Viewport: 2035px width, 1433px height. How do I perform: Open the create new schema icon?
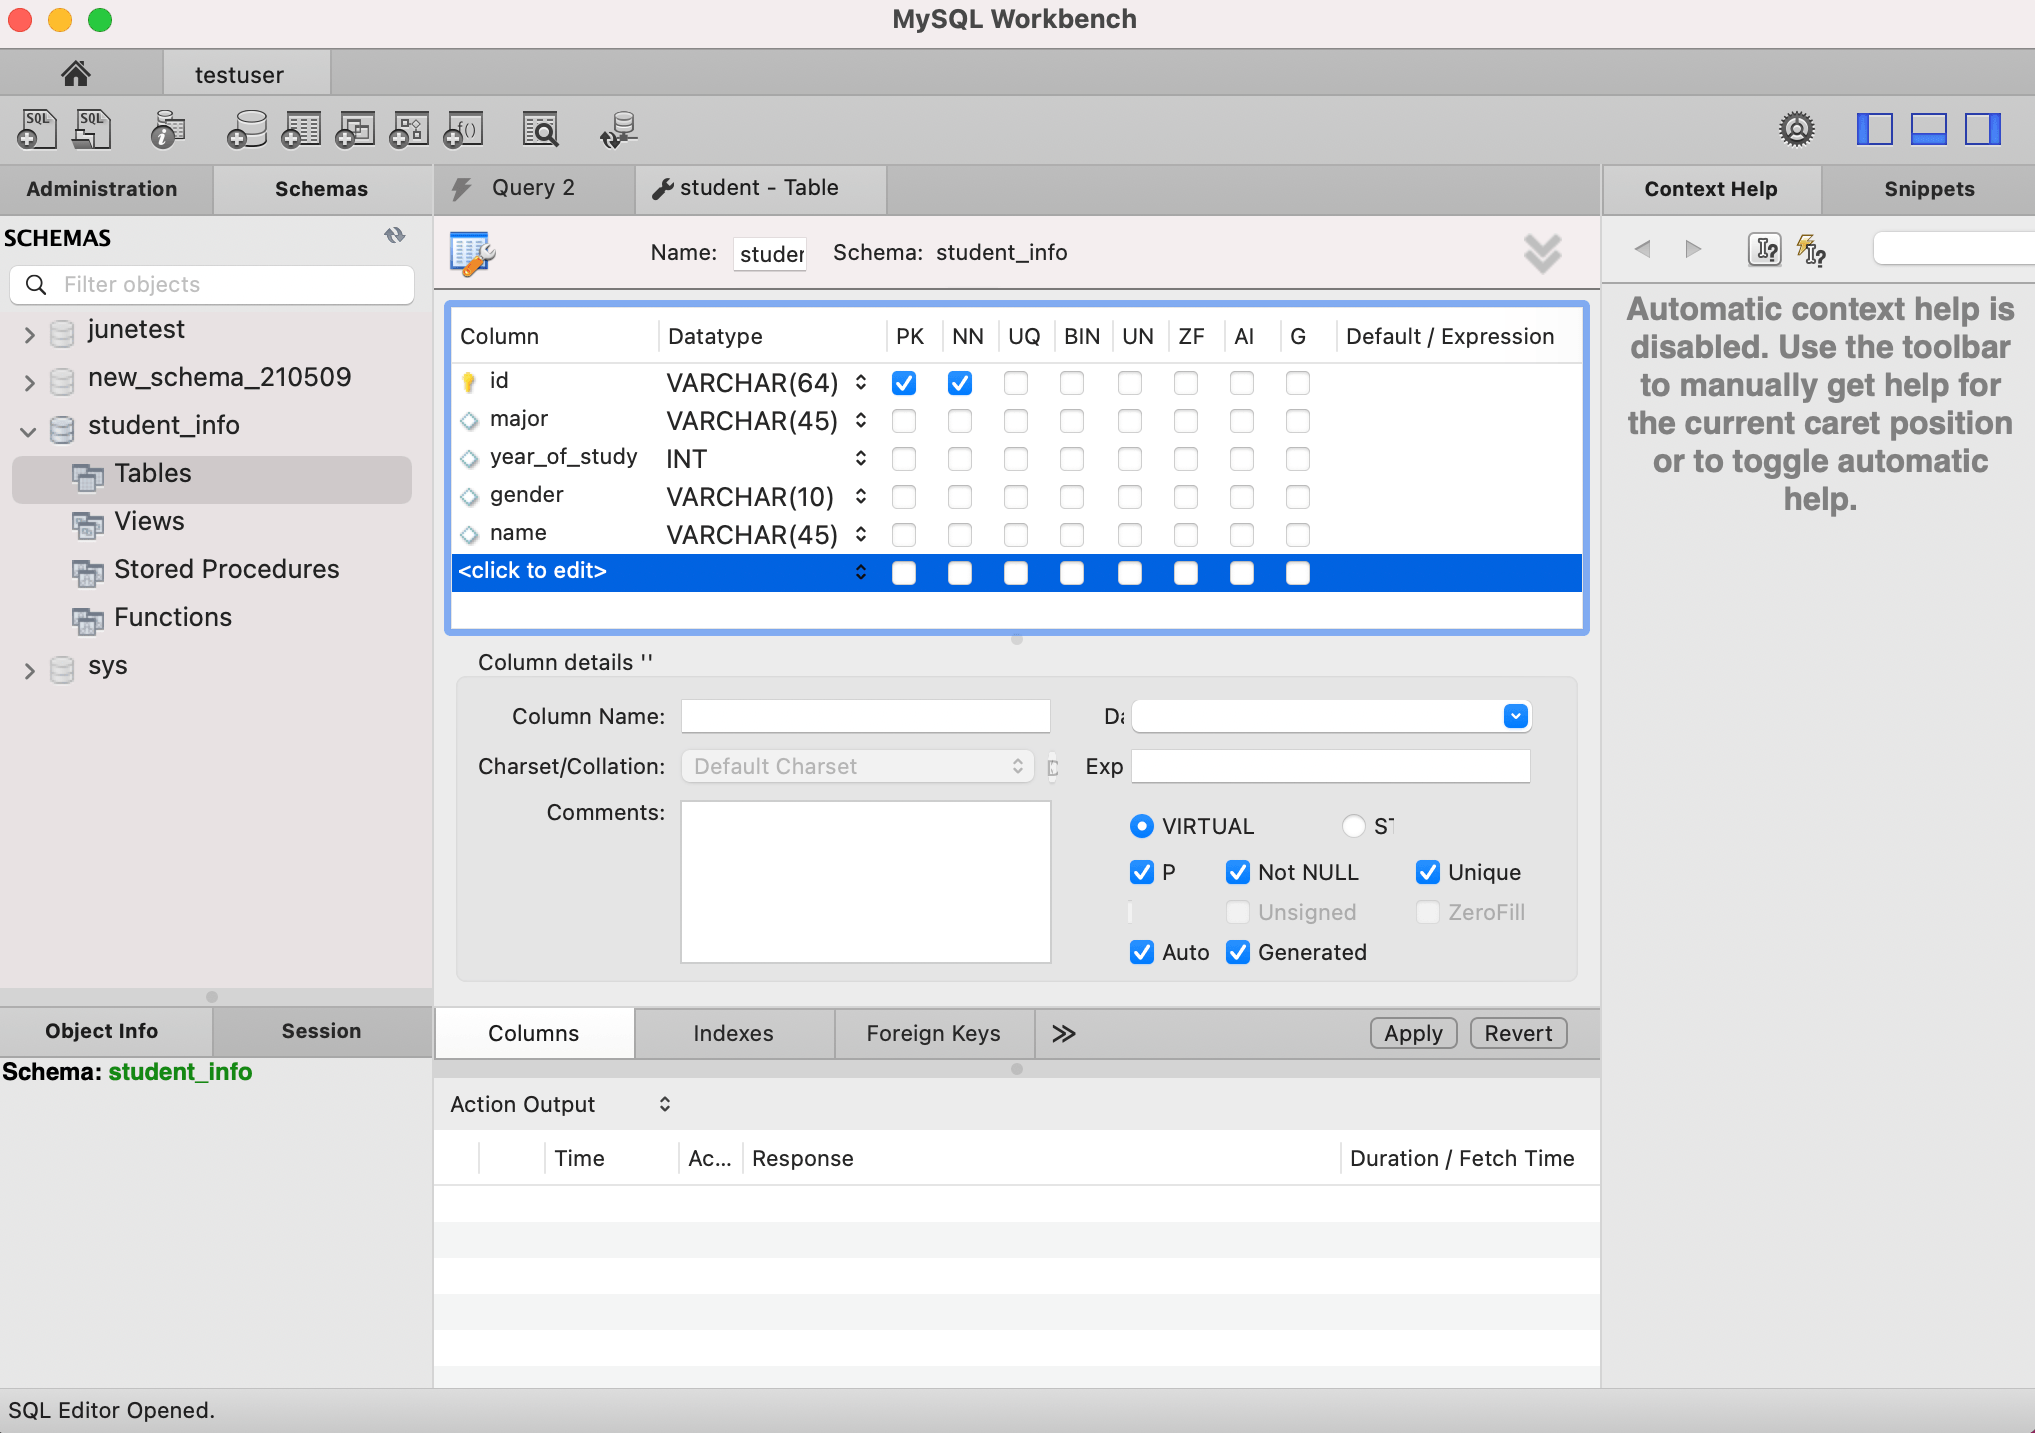click(x=246, y=130)
